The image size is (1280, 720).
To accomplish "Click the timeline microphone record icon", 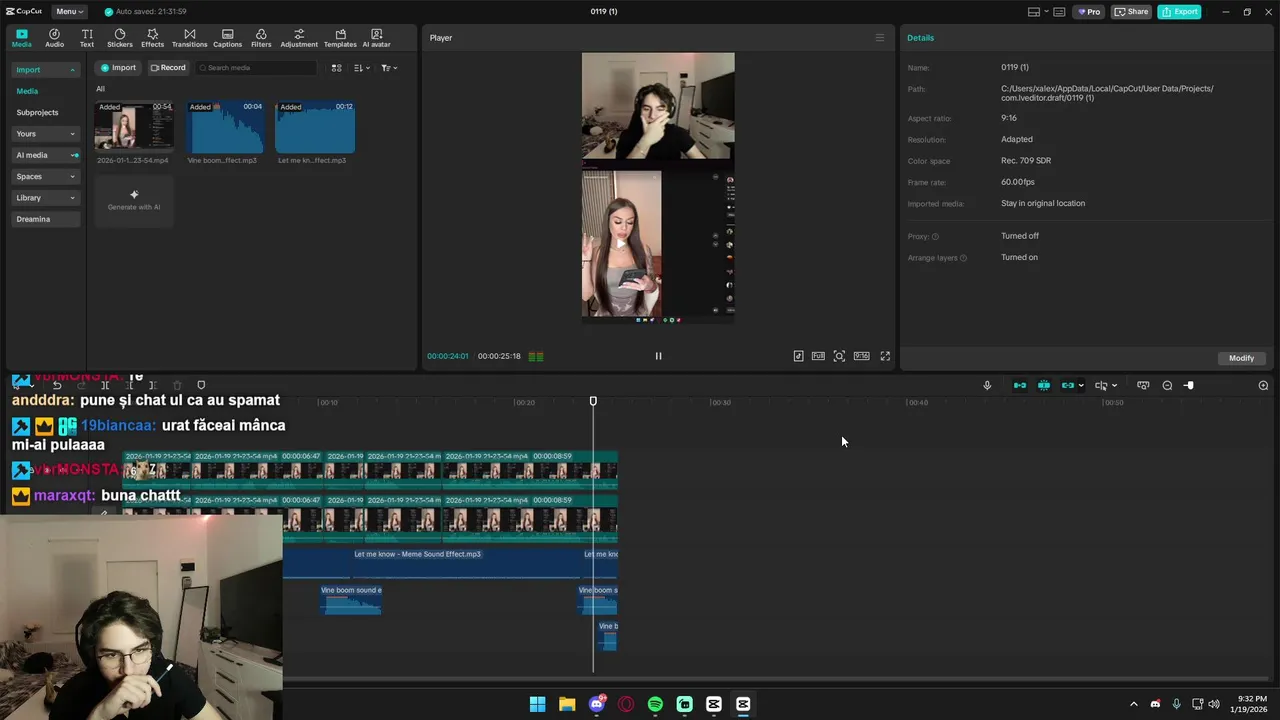I will coord(987,386).
